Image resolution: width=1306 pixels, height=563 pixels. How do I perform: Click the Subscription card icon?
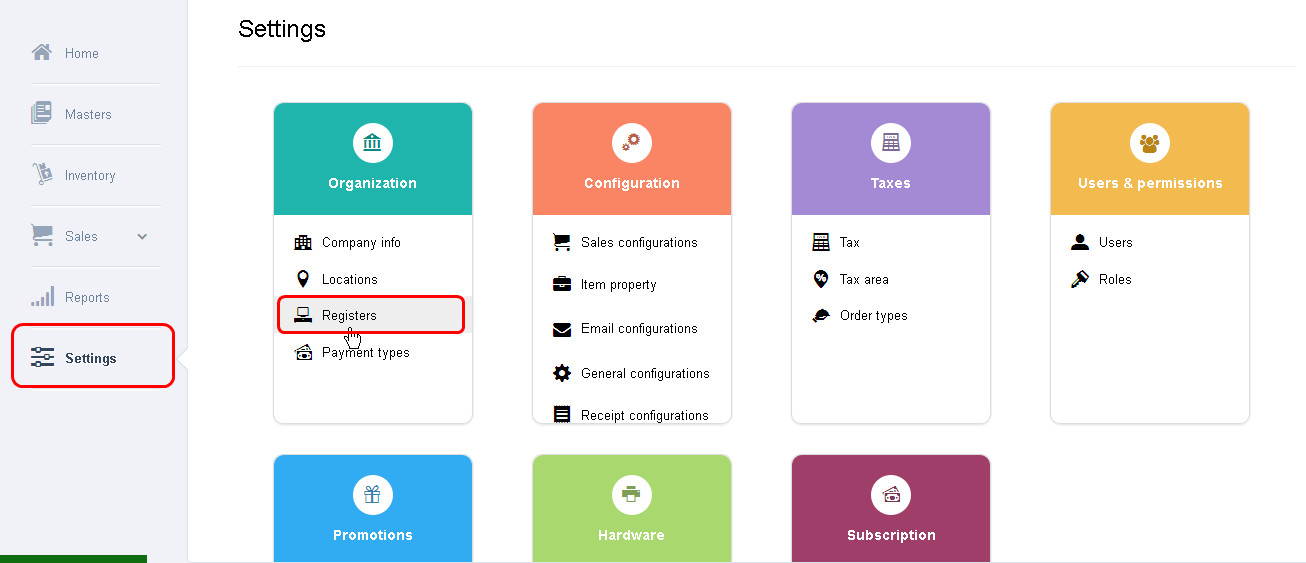click(x=890, y=495)
